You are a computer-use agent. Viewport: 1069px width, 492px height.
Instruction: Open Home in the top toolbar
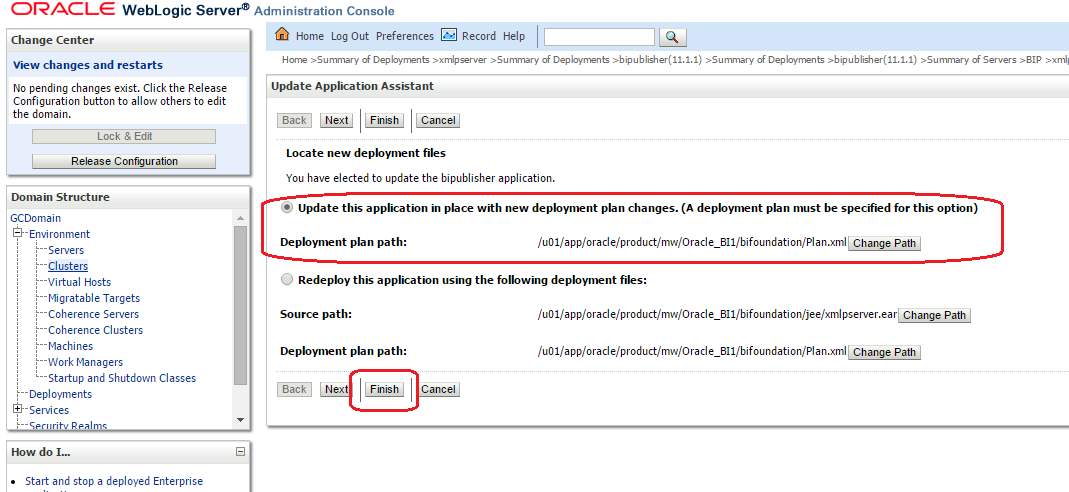310,36
